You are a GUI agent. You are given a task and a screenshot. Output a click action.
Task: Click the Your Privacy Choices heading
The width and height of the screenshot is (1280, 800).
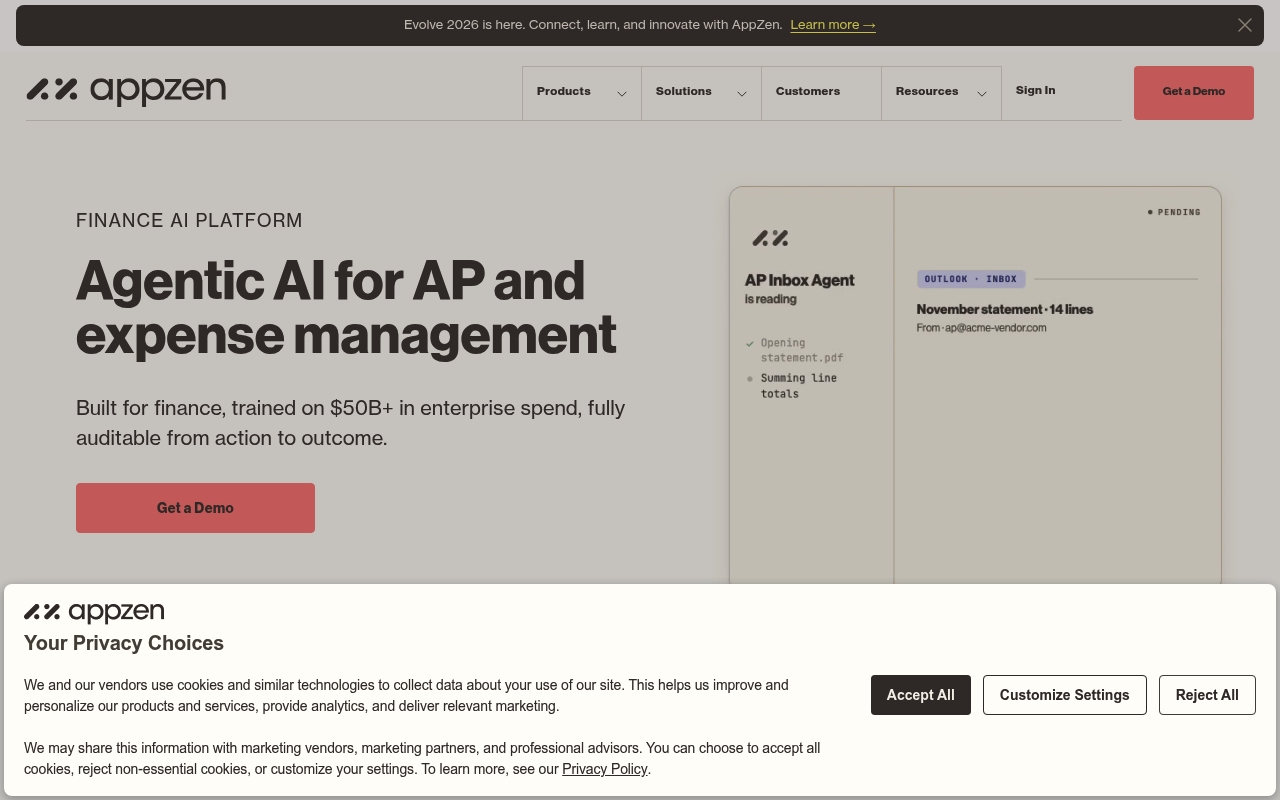124,643
